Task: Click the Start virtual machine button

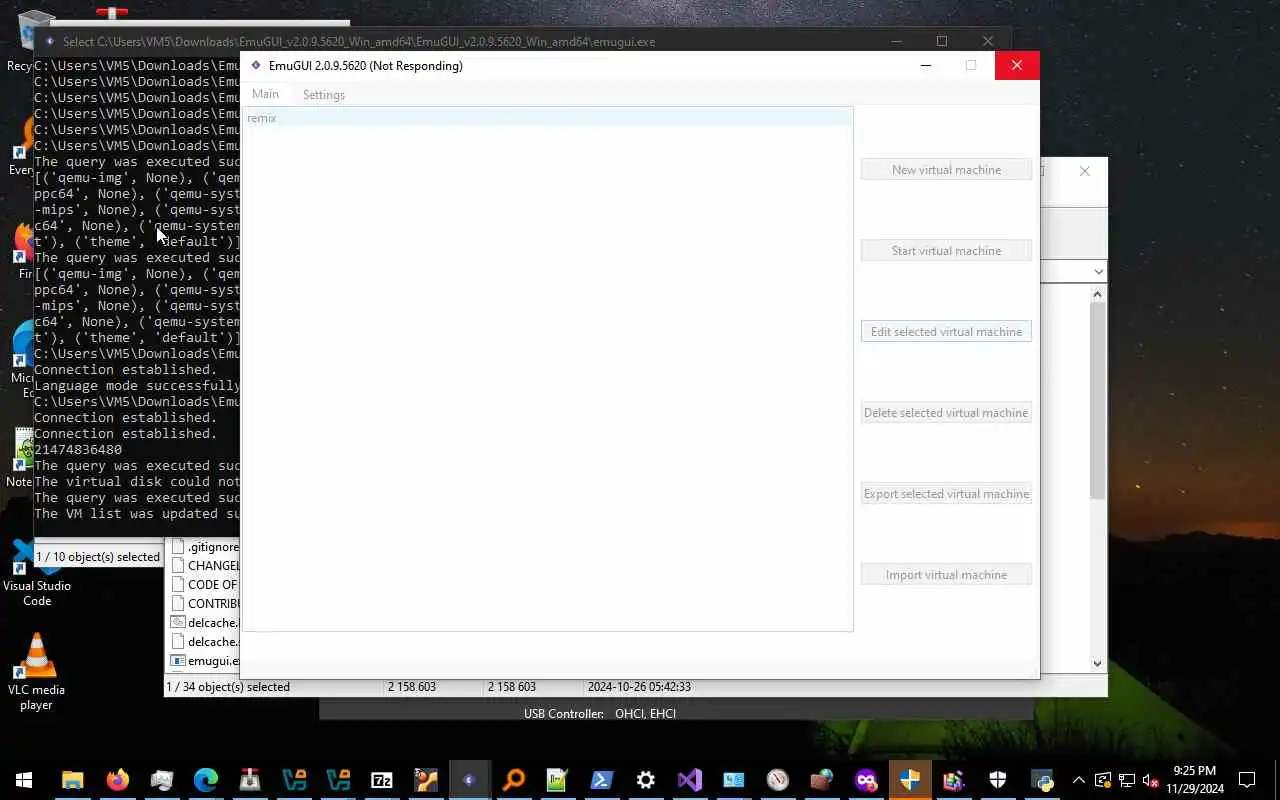Action: 946,251
